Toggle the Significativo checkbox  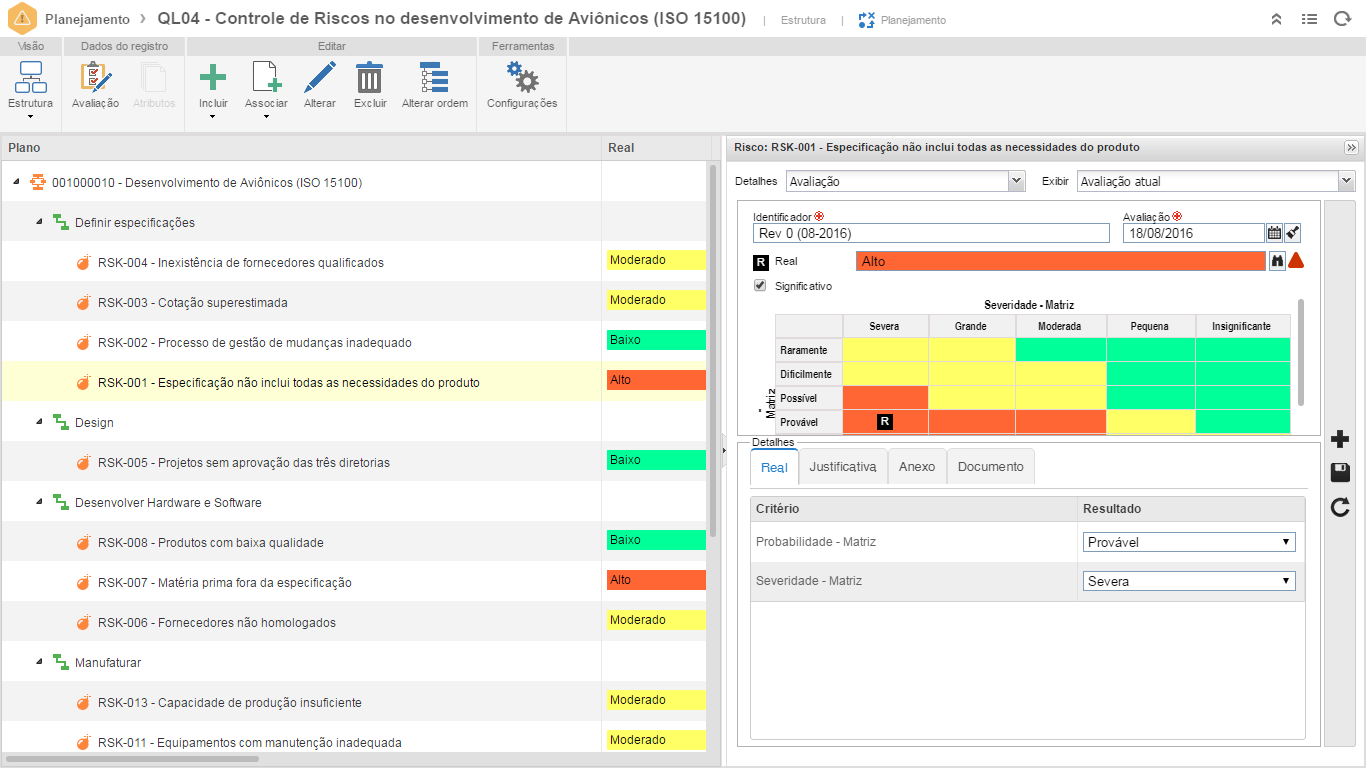[x=760, y=286]
